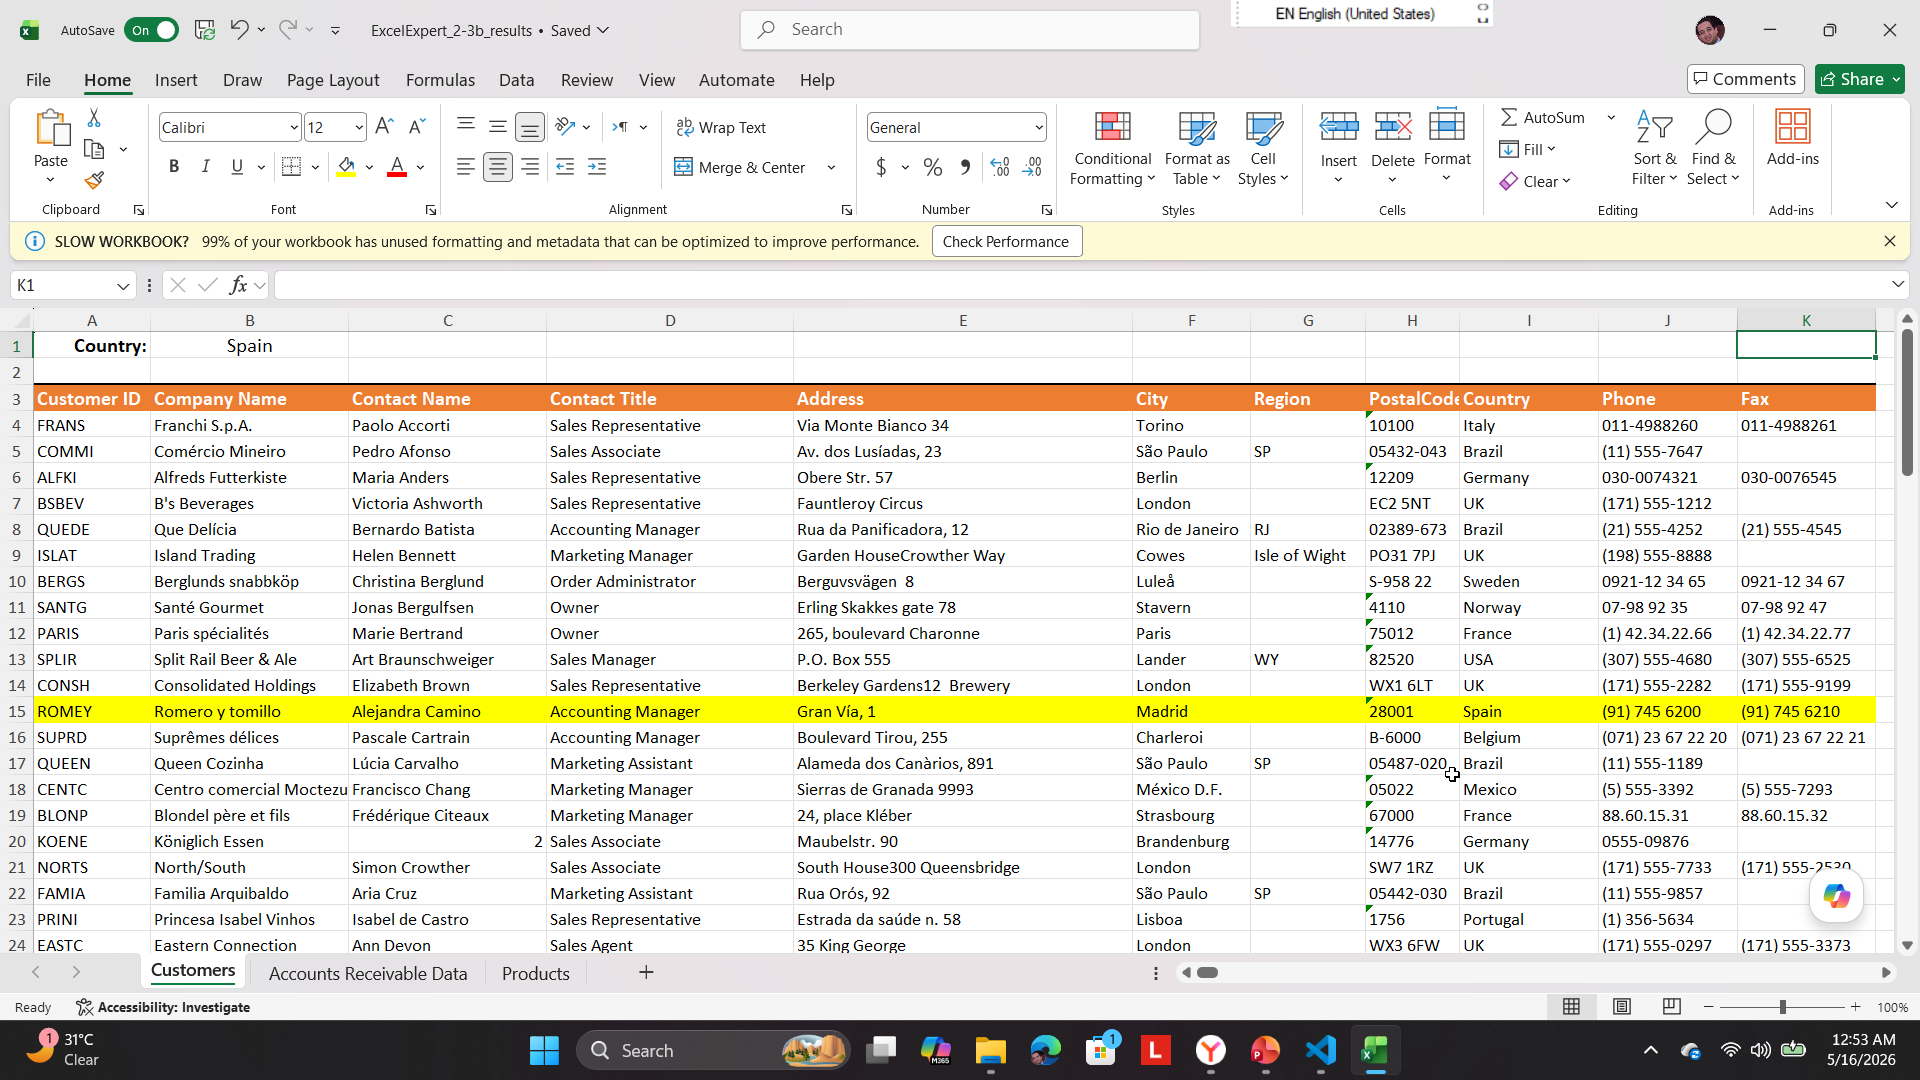Open the Comments pane button
The height and width of the screenshot is (1080, 1920).
point(1745,79)
